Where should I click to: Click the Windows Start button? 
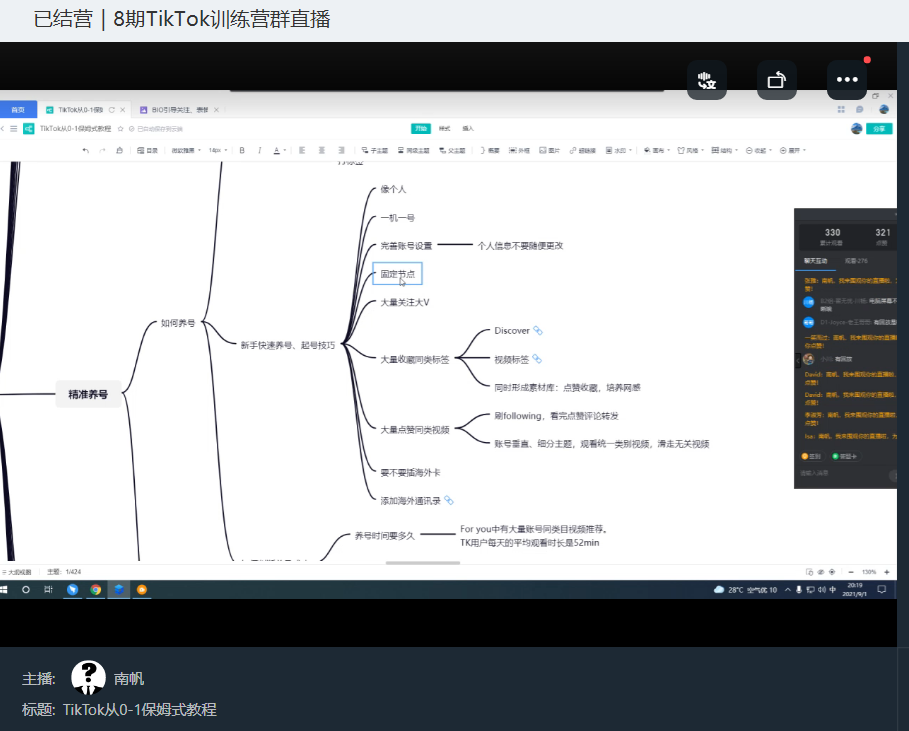point(3,590)
